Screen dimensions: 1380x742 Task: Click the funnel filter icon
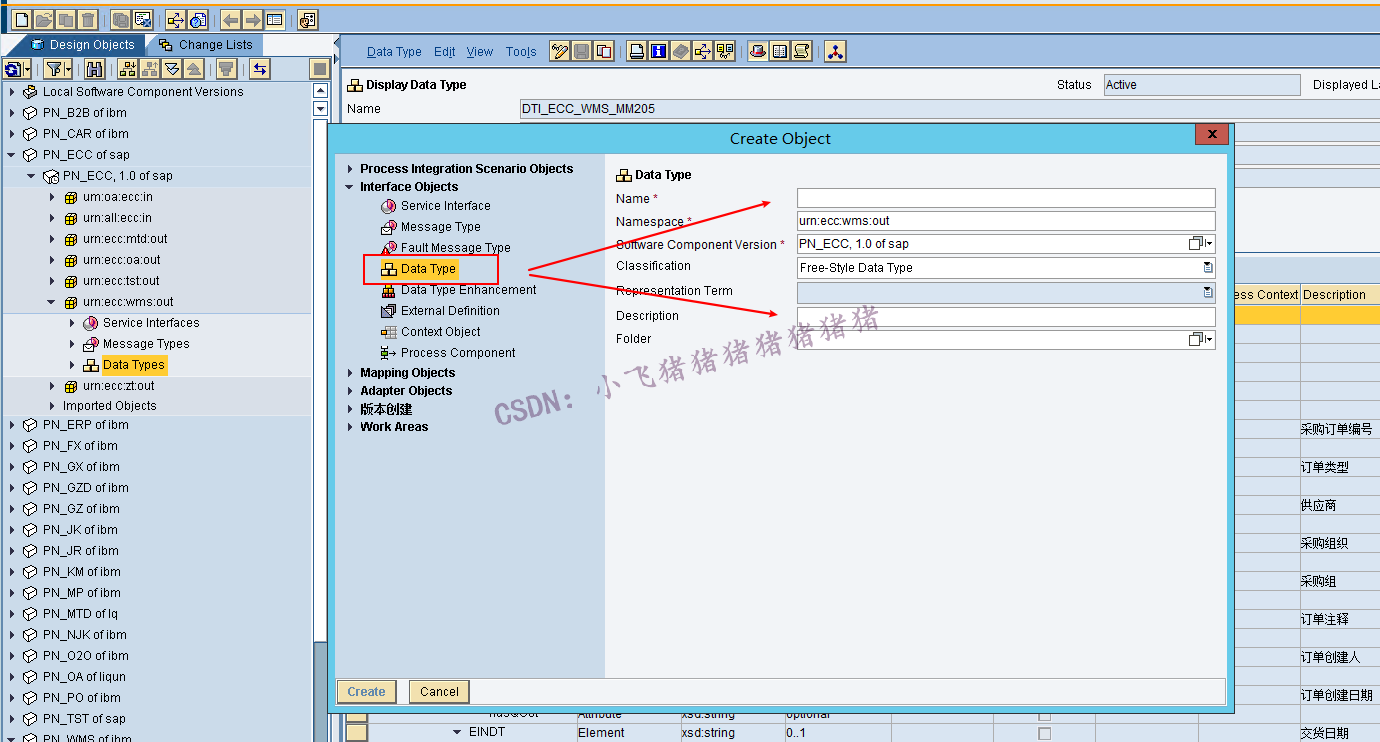point(56,69)
